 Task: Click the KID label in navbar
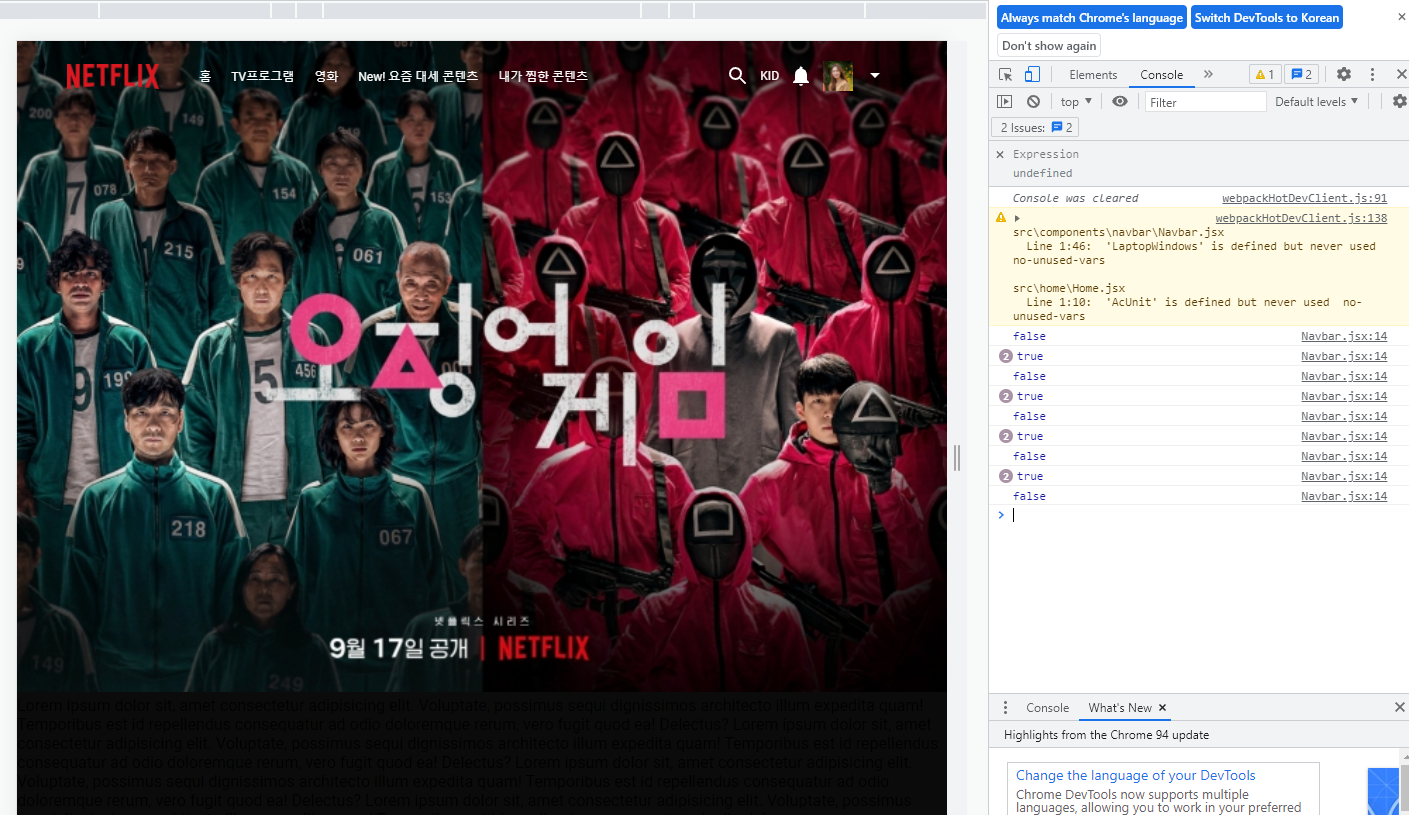(769, 76)
